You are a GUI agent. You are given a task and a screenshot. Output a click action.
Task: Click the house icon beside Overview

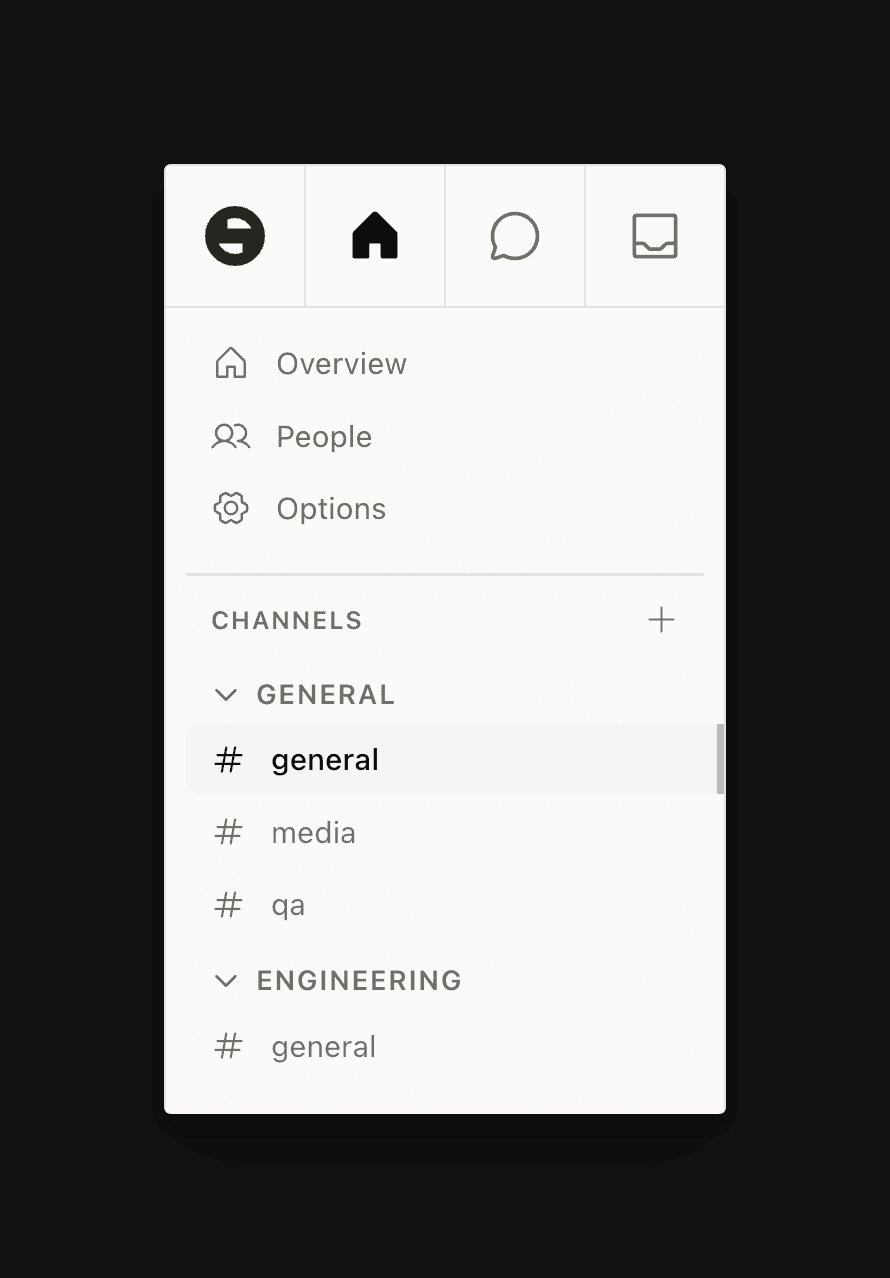(x=230, y=363)
